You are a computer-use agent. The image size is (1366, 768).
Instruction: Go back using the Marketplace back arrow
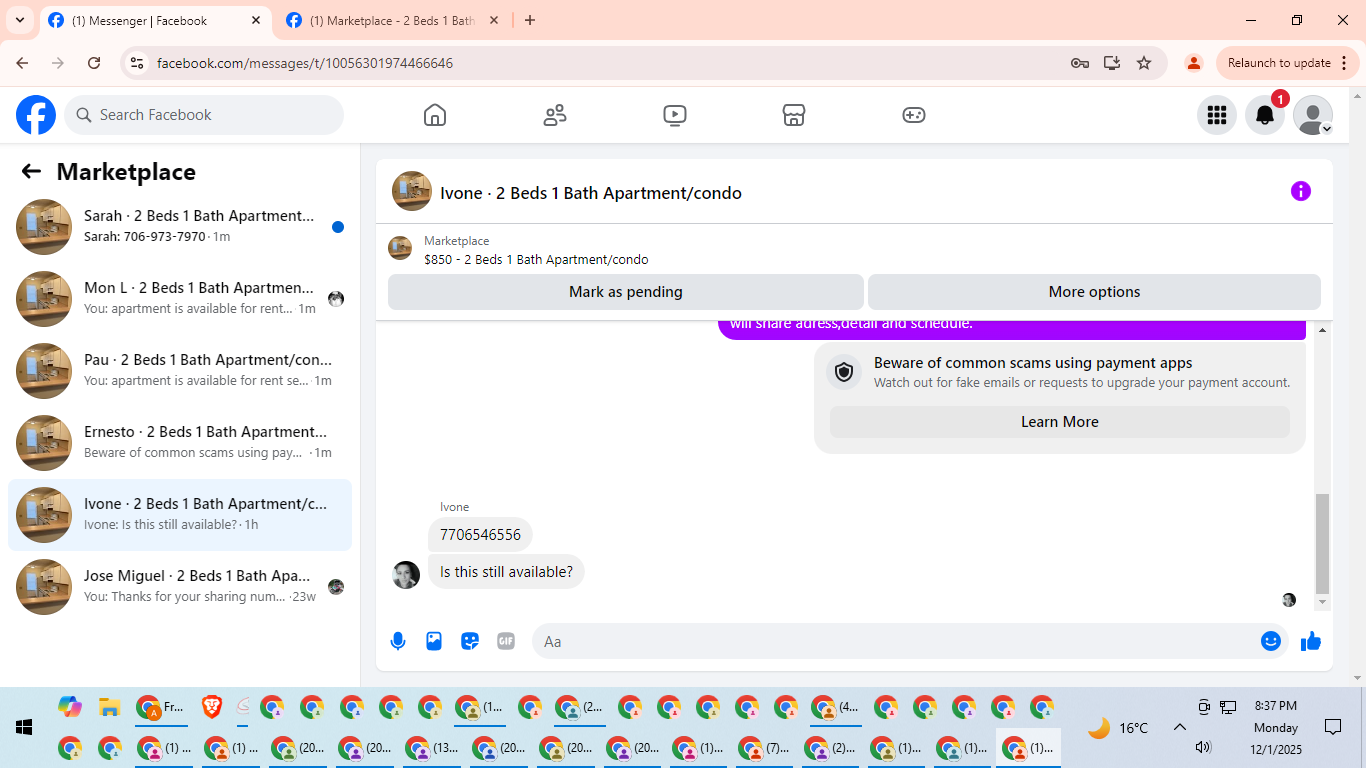pyautogui.click(x=31, y=171)
